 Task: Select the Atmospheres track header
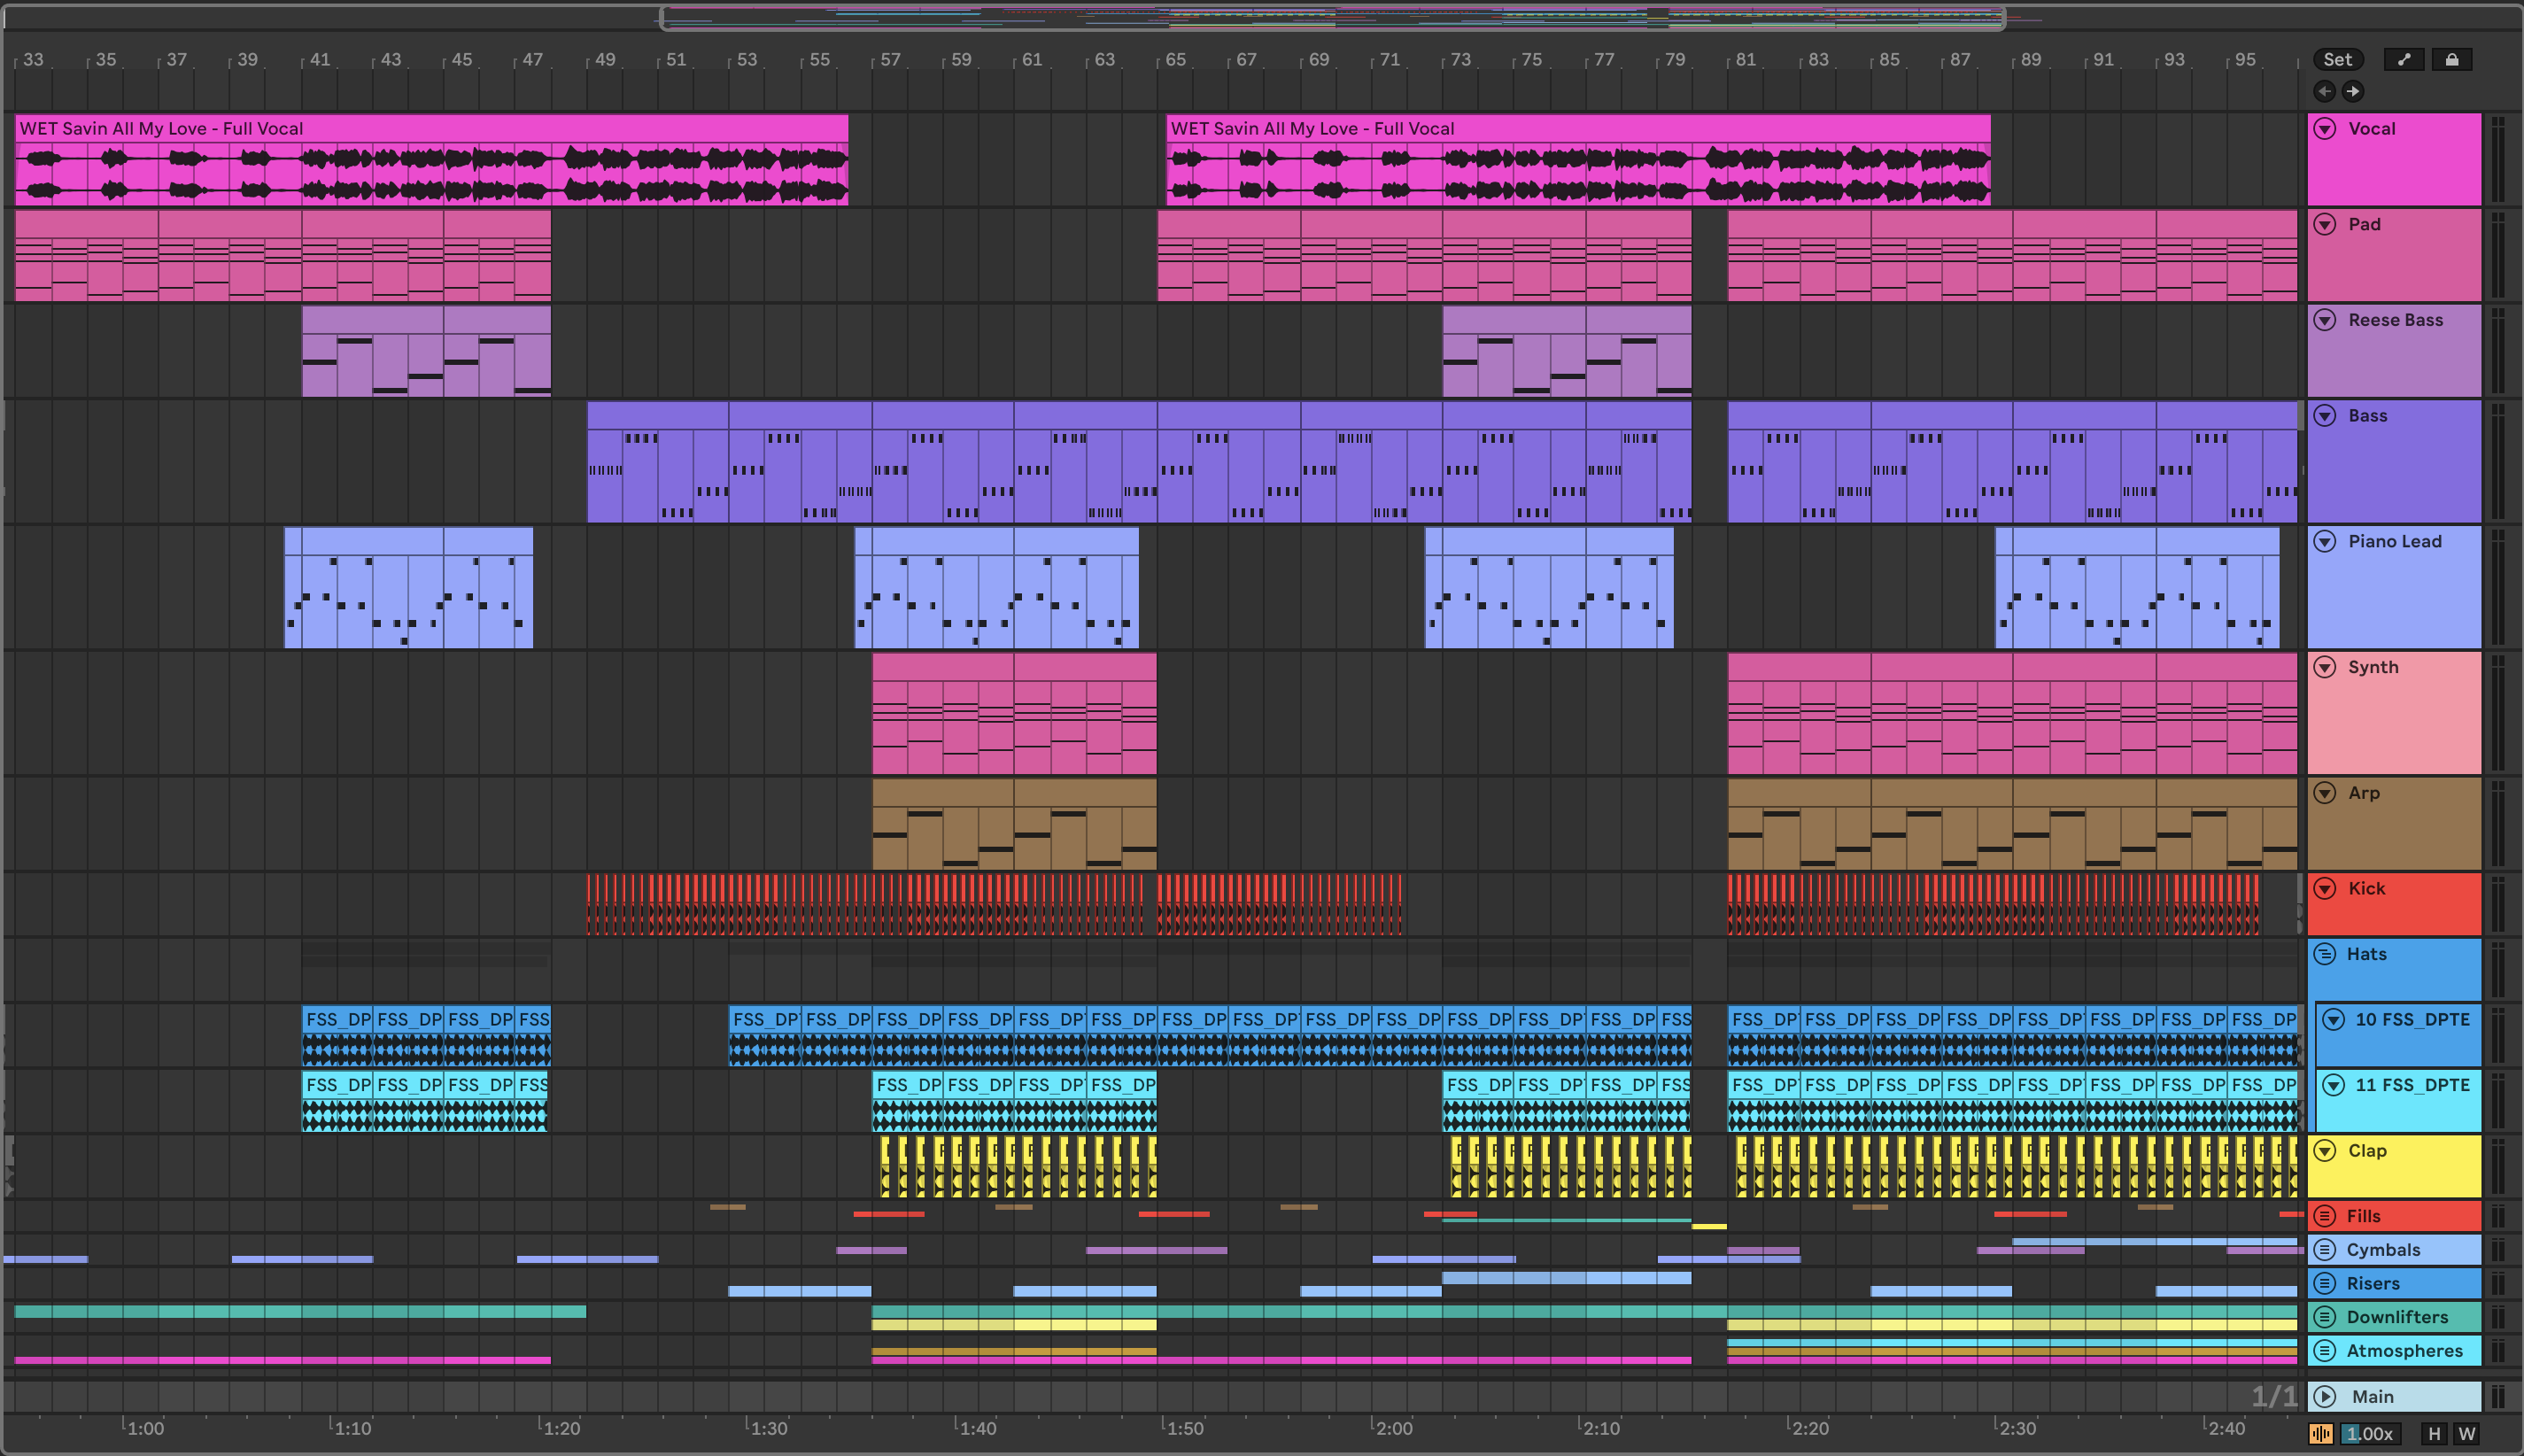2404,1351
